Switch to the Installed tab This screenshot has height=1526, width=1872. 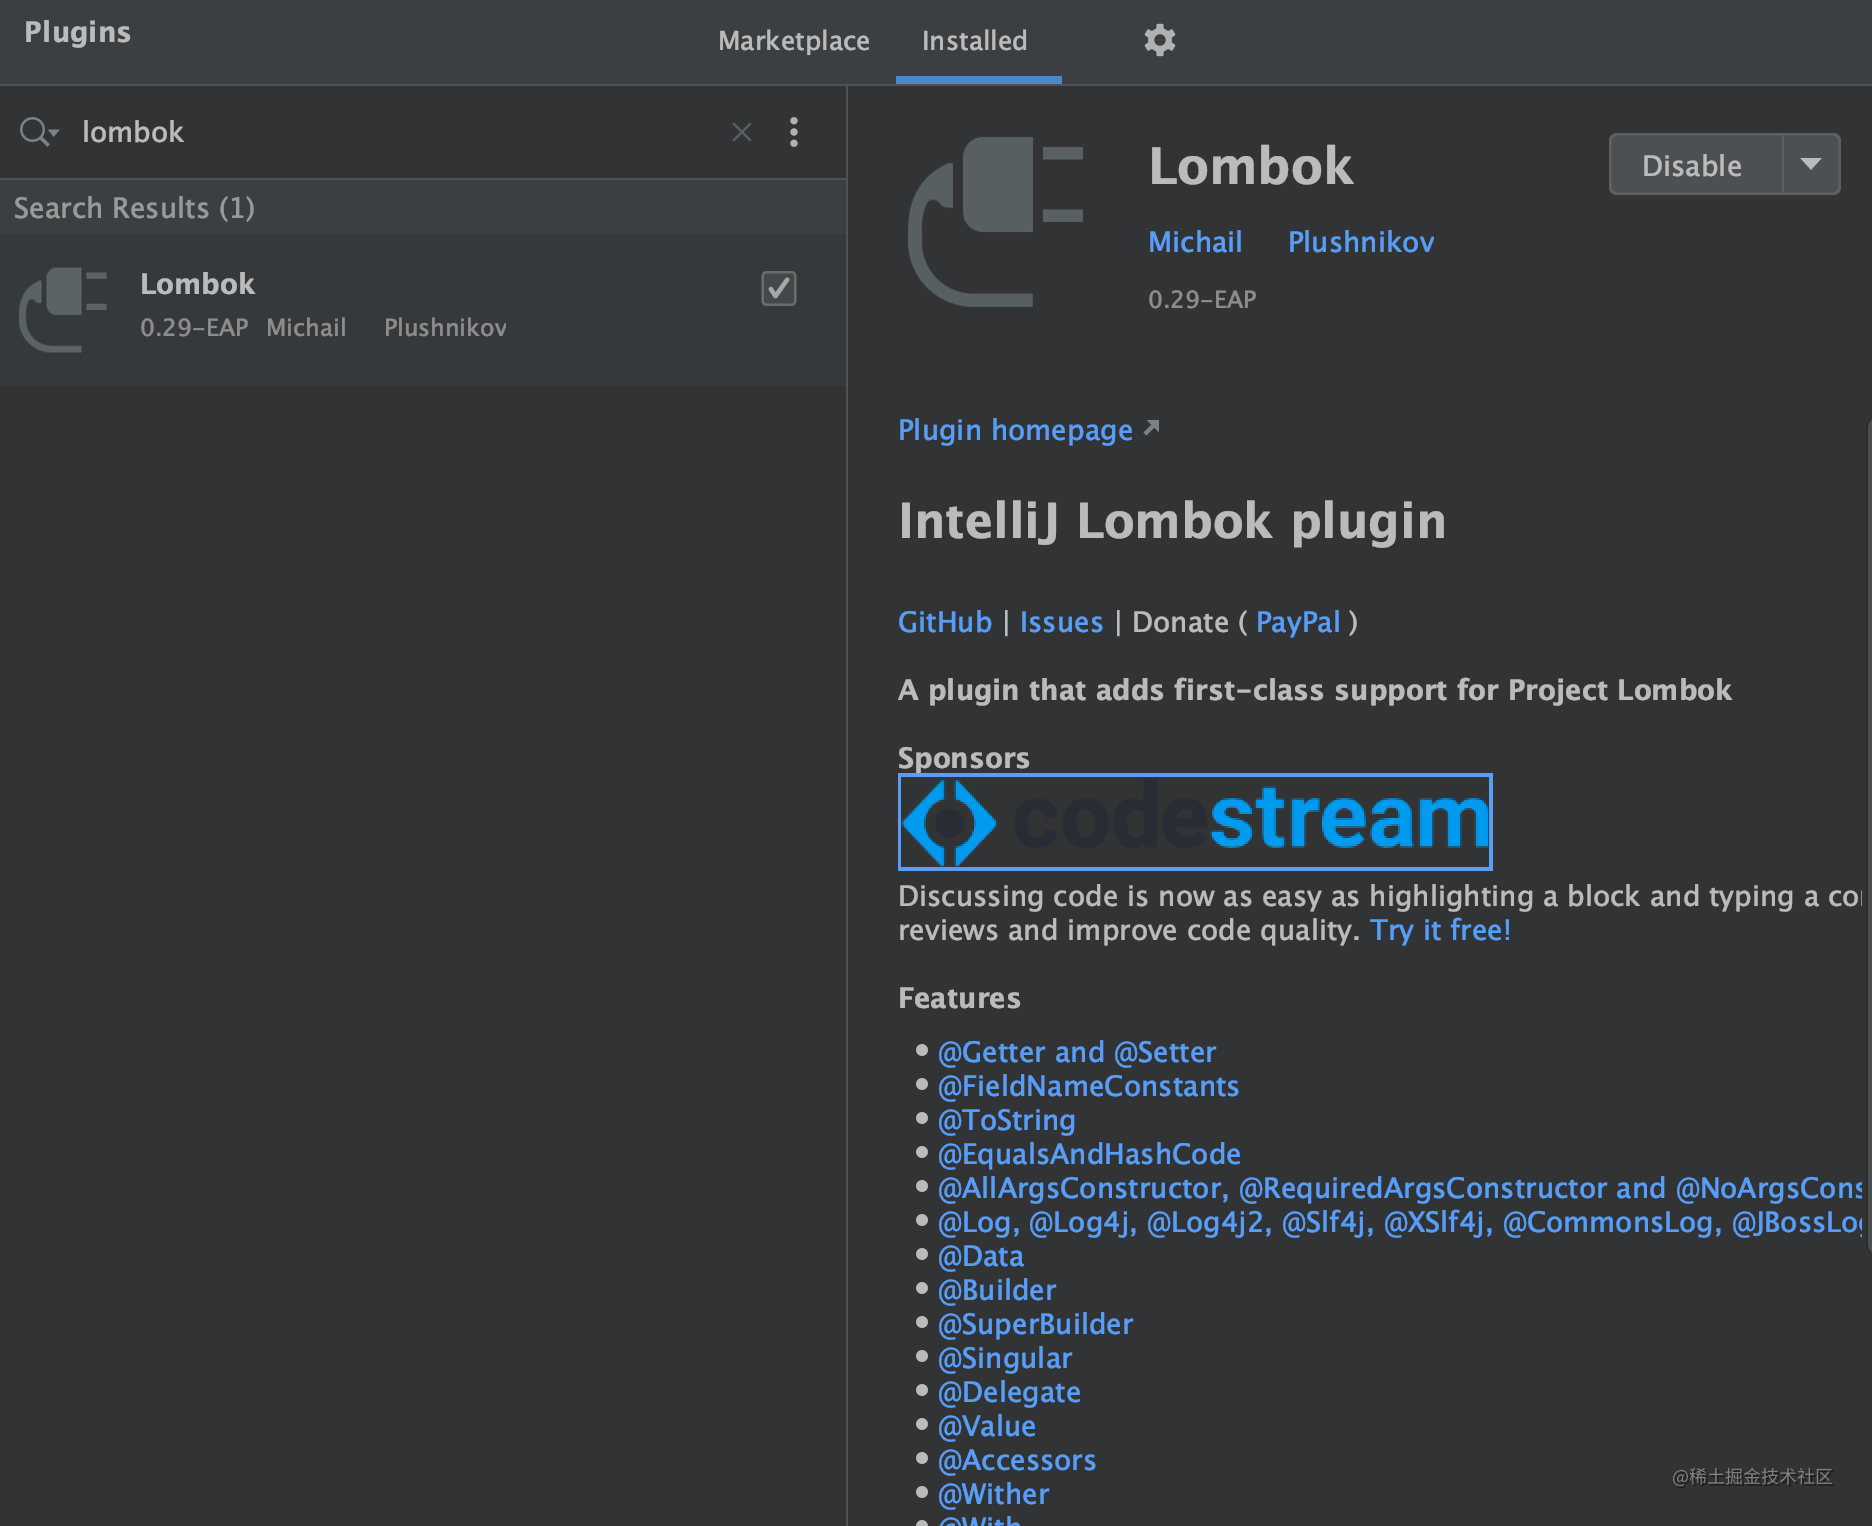(x=974, y=41)
